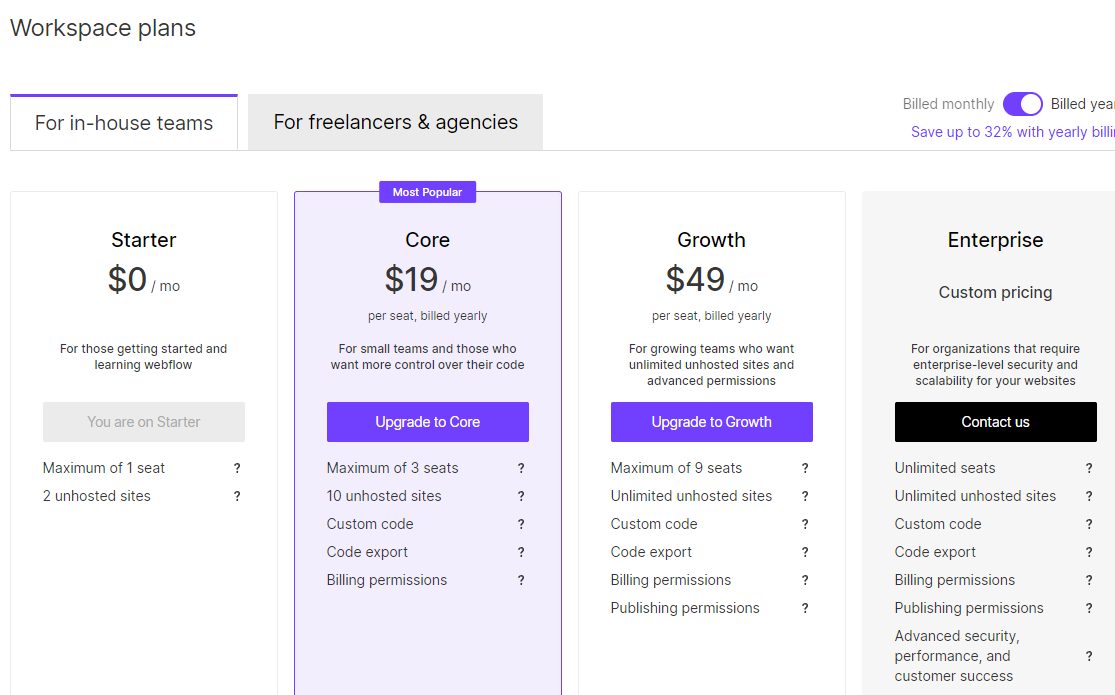Show help for Enterprise Unlimited unhosted sites
The height and width of the screenshot is (695, 1115).
click(x=1089, y=496)
